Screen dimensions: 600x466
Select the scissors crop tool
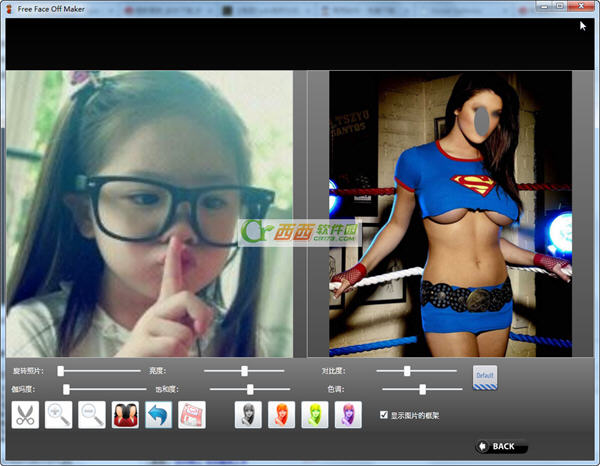click(25, 415)
